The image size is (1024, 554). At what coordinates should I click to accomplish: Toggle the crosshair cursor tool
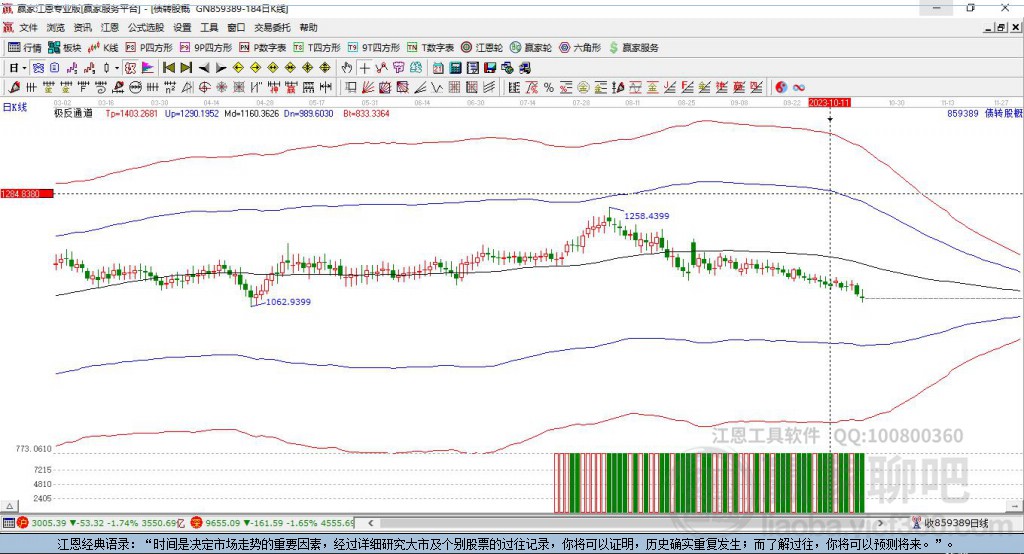point(364,68)
